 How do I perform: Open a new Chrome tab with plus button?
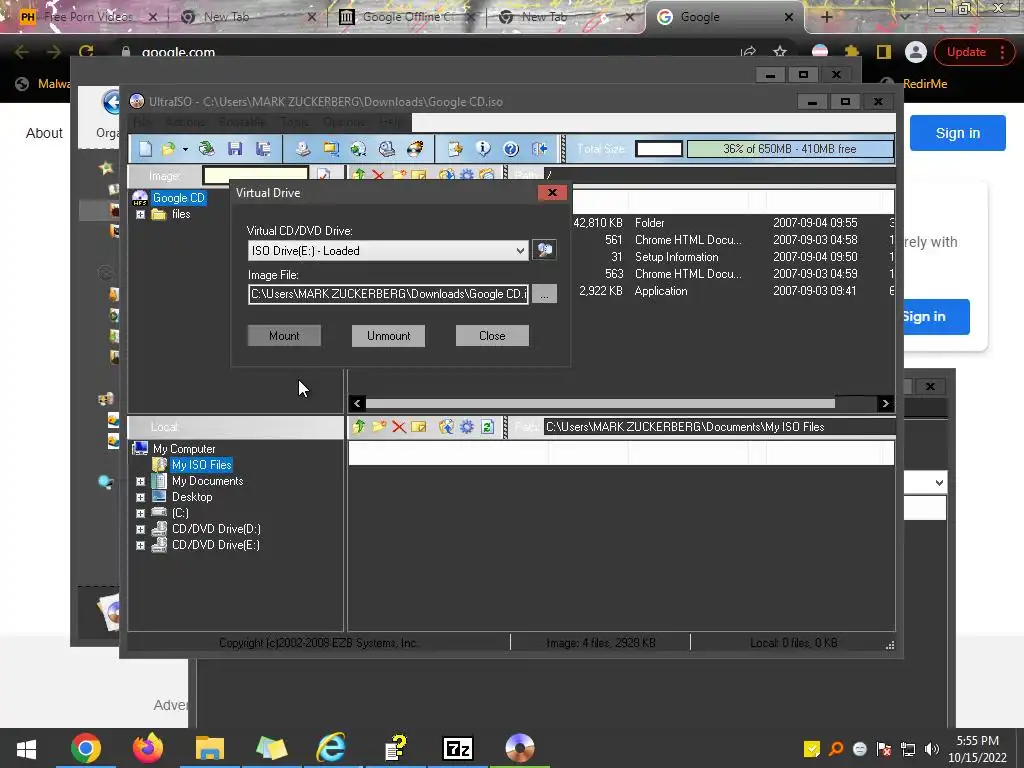coord(826,17)
